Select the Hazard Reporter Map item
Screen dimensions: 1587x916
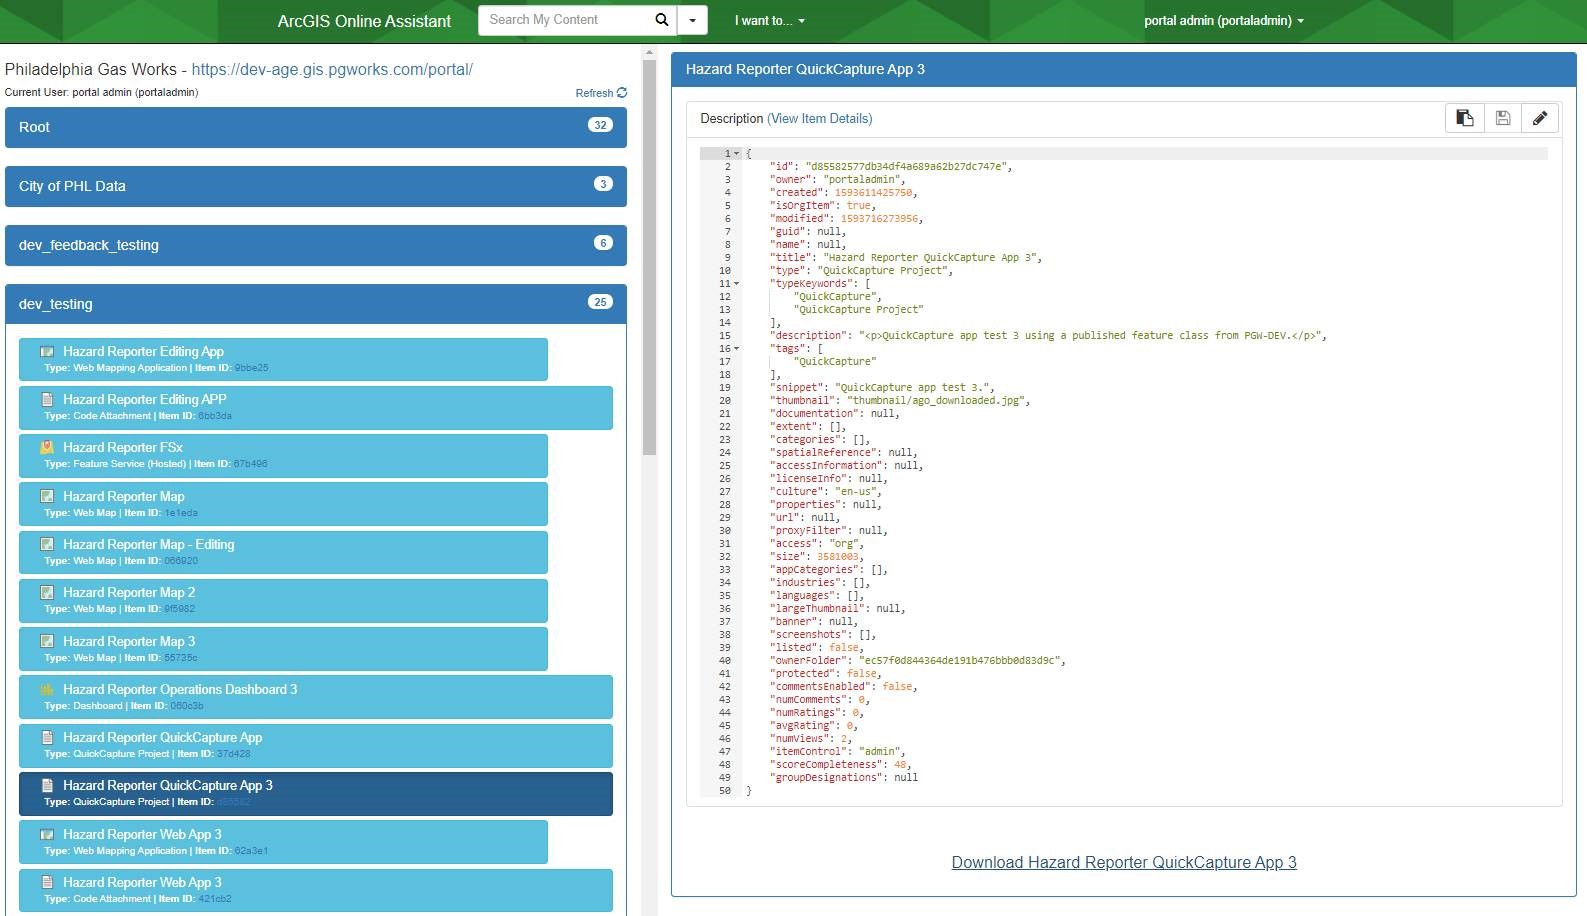tap(283, 504)
